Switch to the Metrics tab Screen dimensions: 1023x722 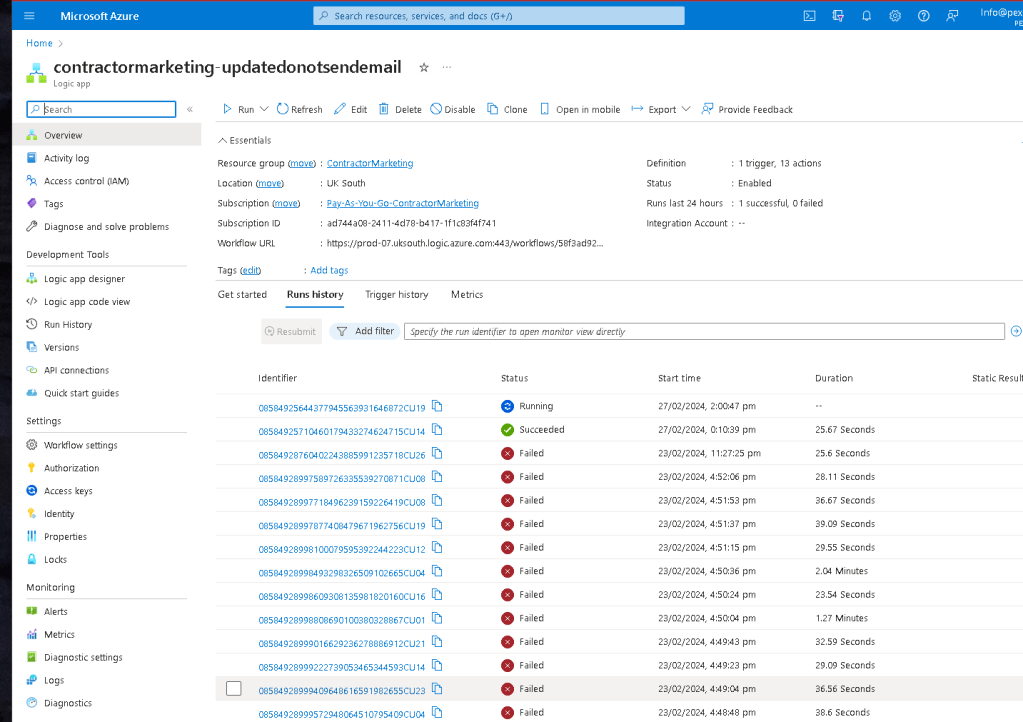pyautogui.click(x=467, y=295)
